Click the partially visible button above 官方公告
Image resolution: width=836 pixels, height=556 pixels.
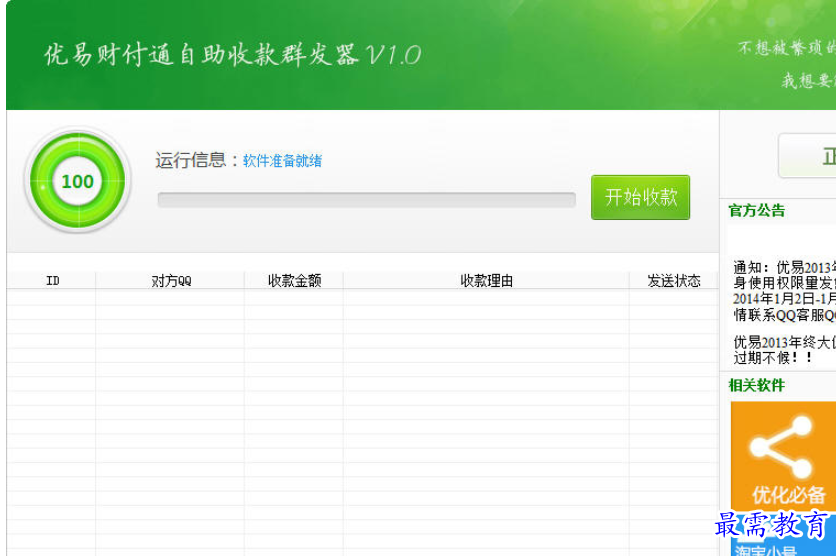pos(807,156)
